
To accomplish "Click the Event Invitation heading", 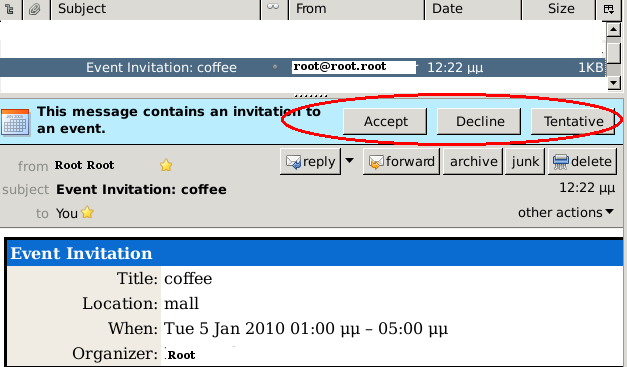I will pyautogui.click(x=81, y=253).
